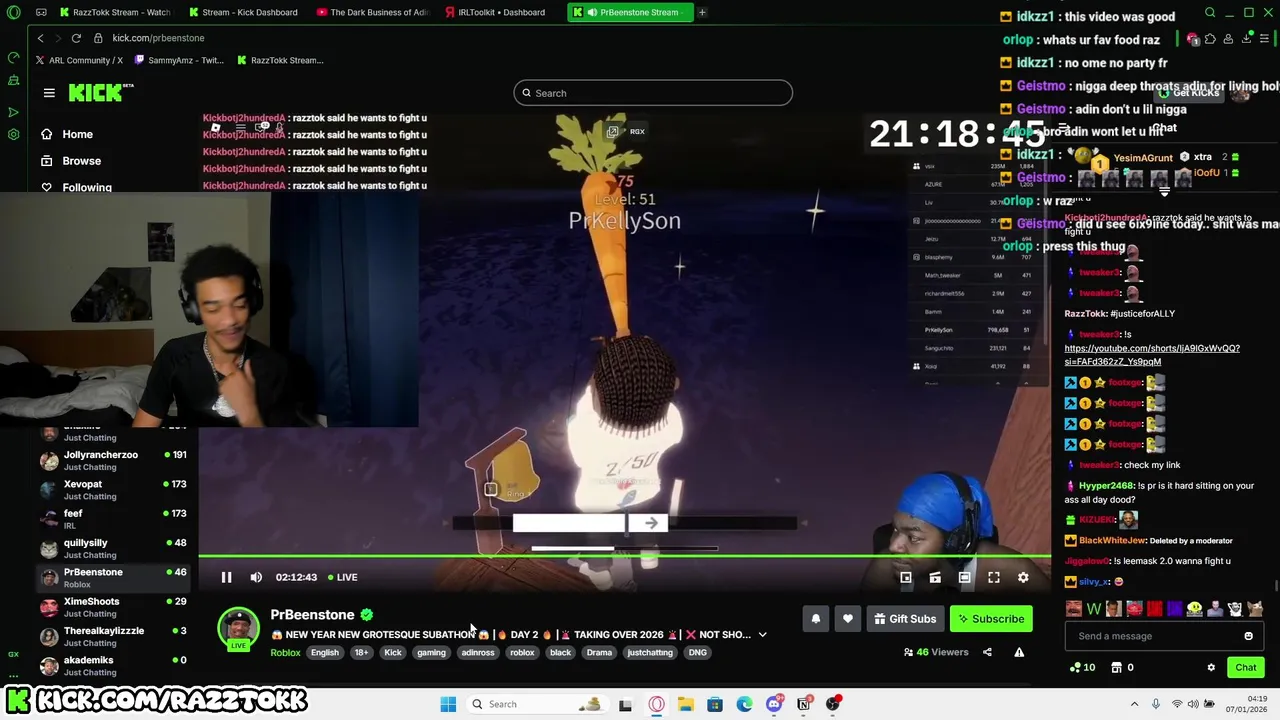The height and width of the screenshot is (720, 1280).
Task: Open a new browser tab
Action: [x=702, y=12]
